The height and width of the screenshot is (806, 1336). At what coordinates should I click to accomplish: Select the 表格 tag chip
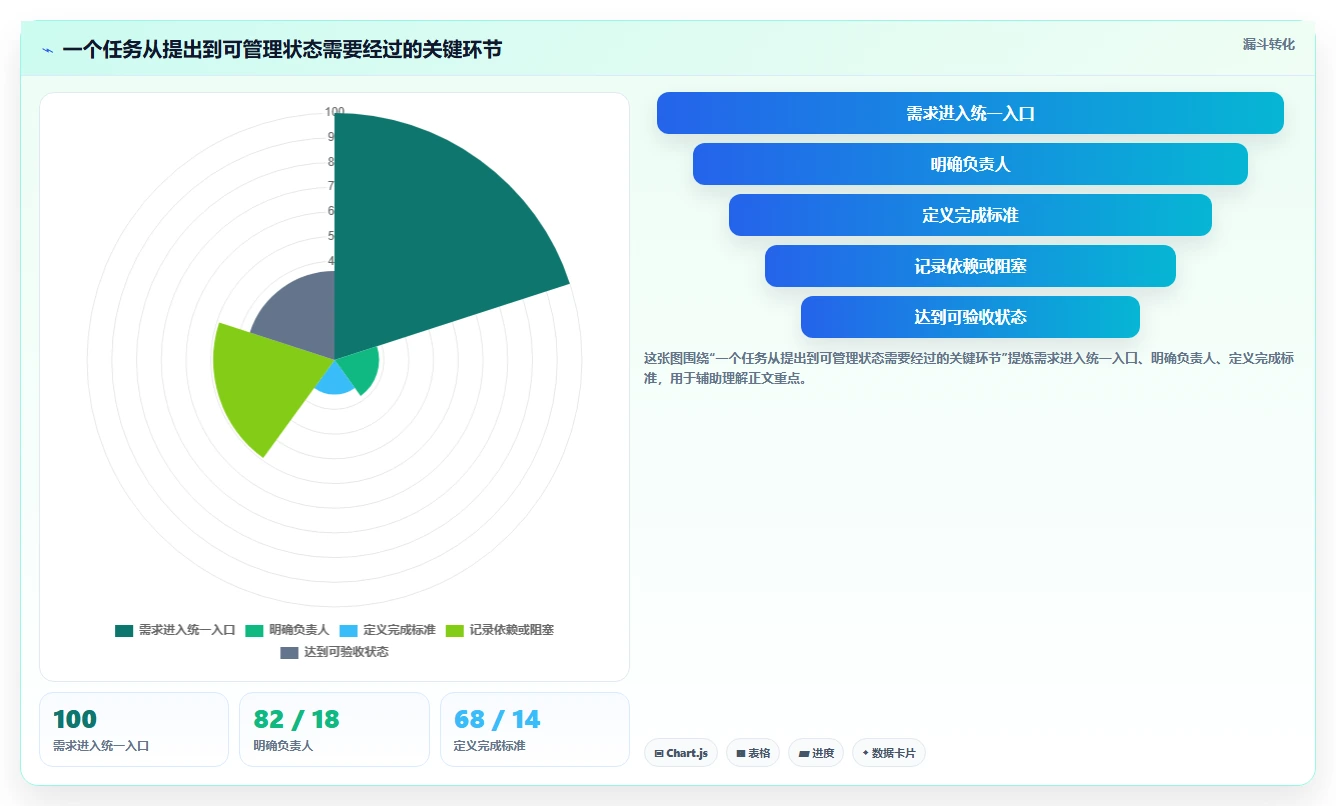pos(753,753)
